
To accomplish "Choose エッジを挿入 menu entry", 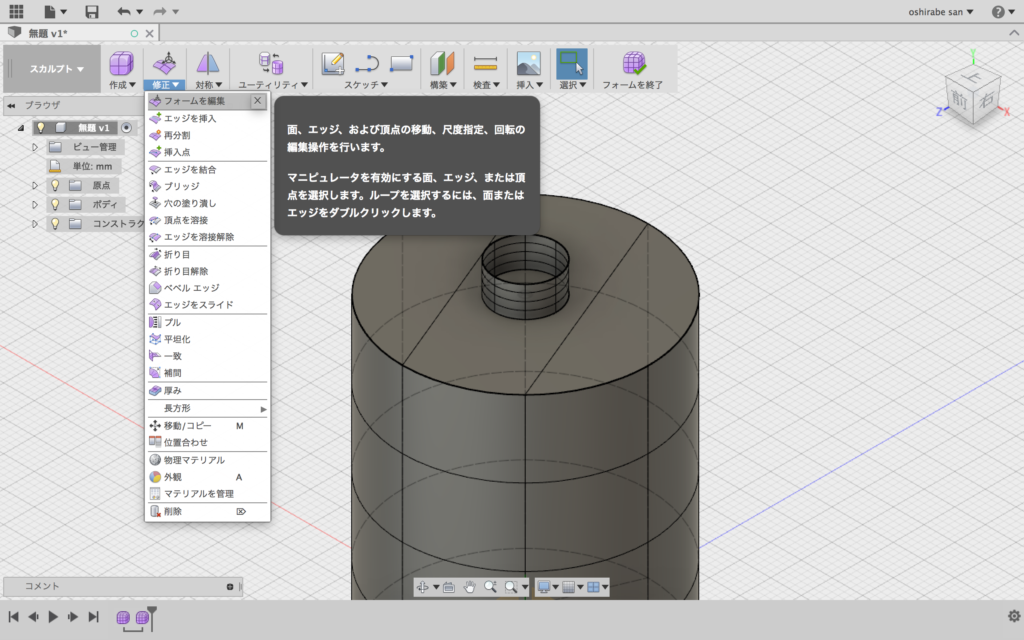I will (x=208, y=118).
